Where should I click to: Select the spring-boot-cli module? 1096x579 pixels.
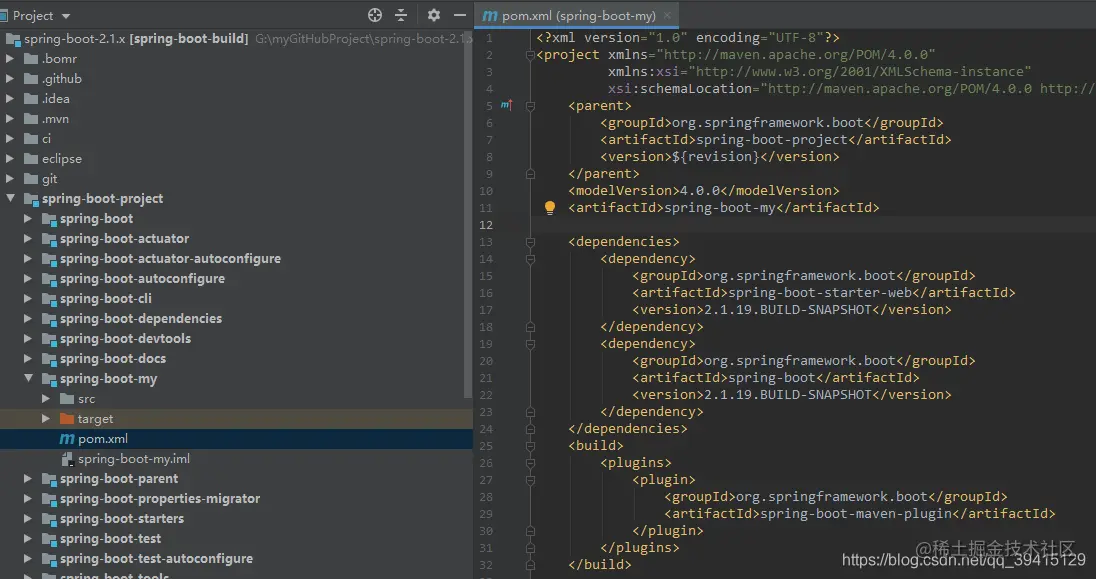(106, 299)
